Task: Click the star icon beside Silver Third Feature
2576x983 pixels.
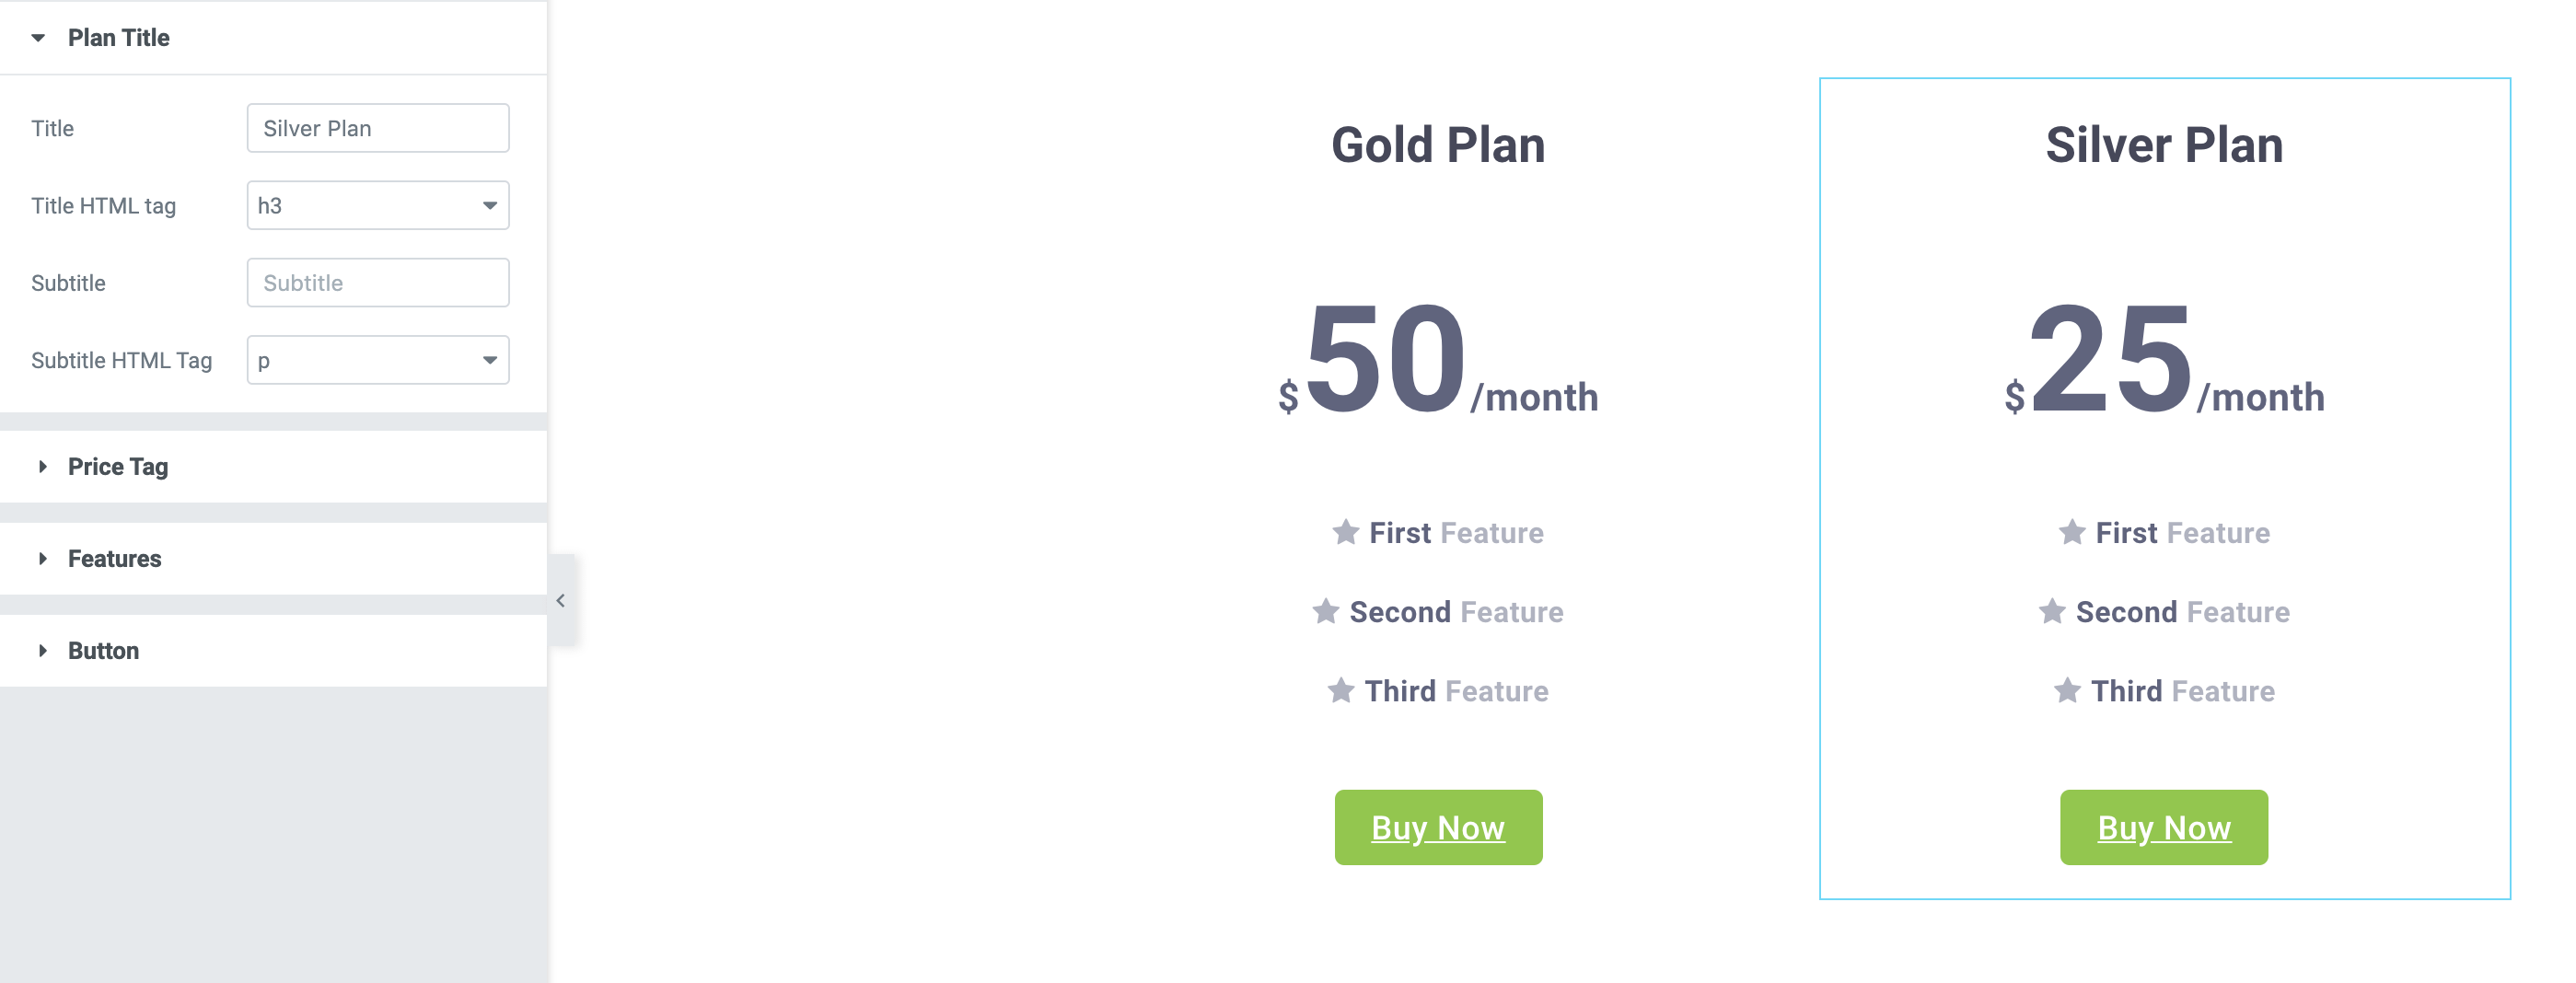Action: click(2066, 690)
